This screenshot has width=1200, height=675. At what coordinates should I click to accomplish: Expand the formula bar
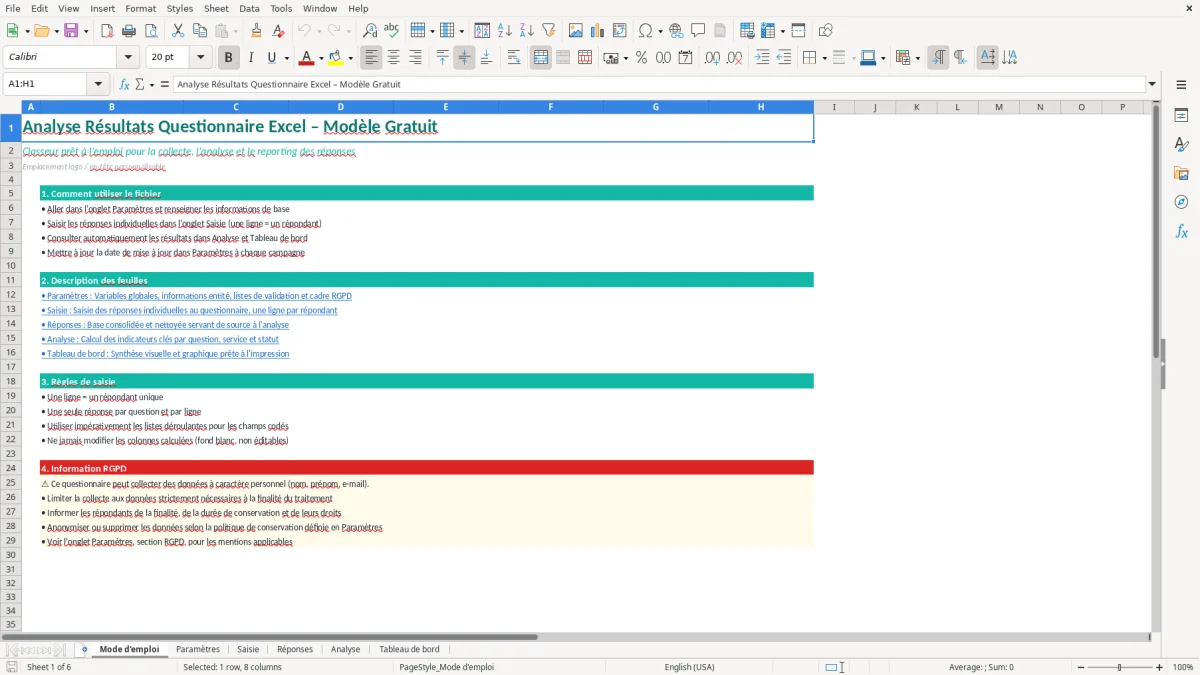1152,84
